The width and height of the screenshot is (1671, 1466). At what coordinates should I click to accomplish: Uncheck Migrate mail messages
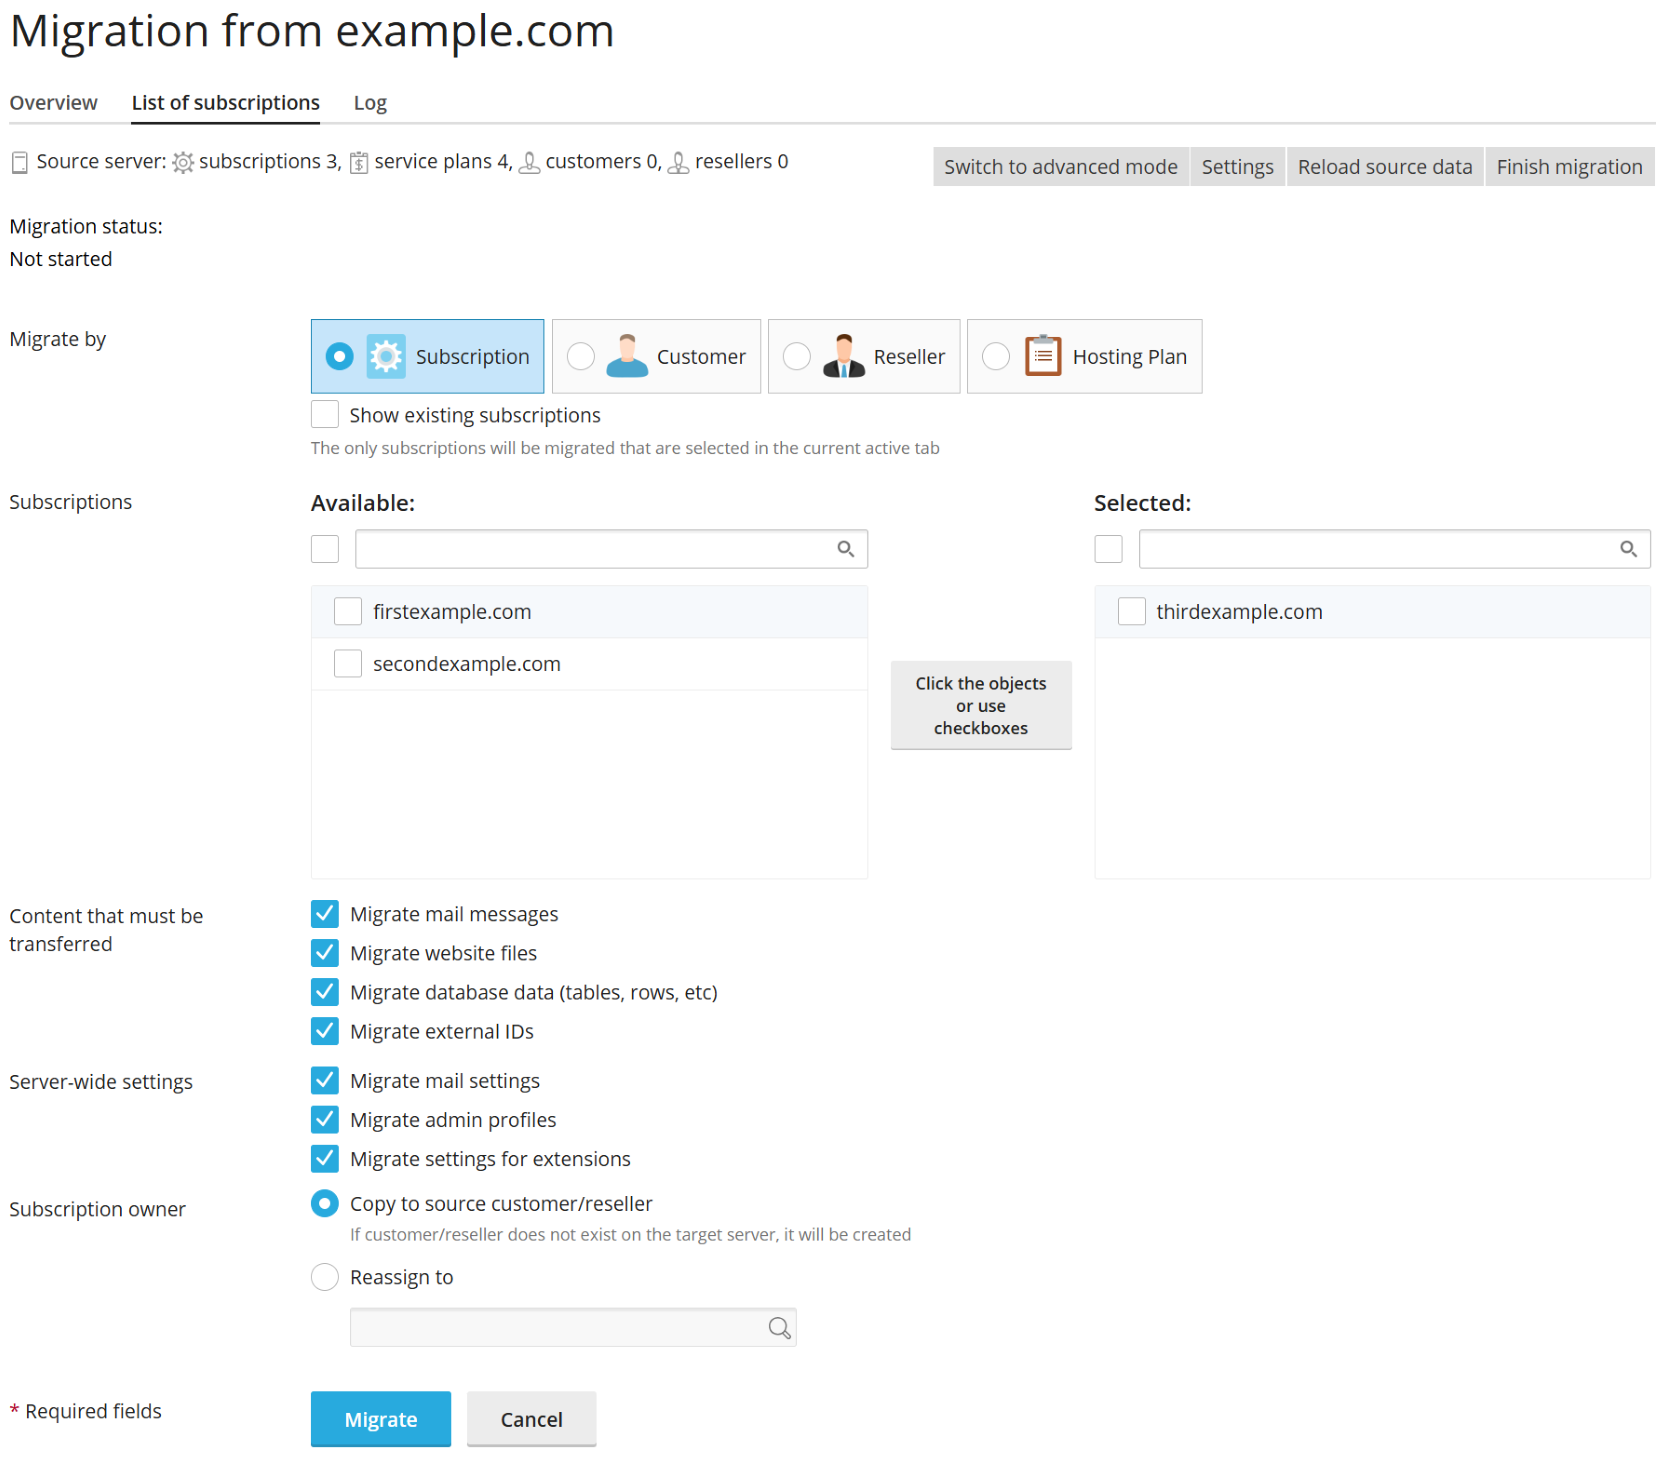click(325, 914)
